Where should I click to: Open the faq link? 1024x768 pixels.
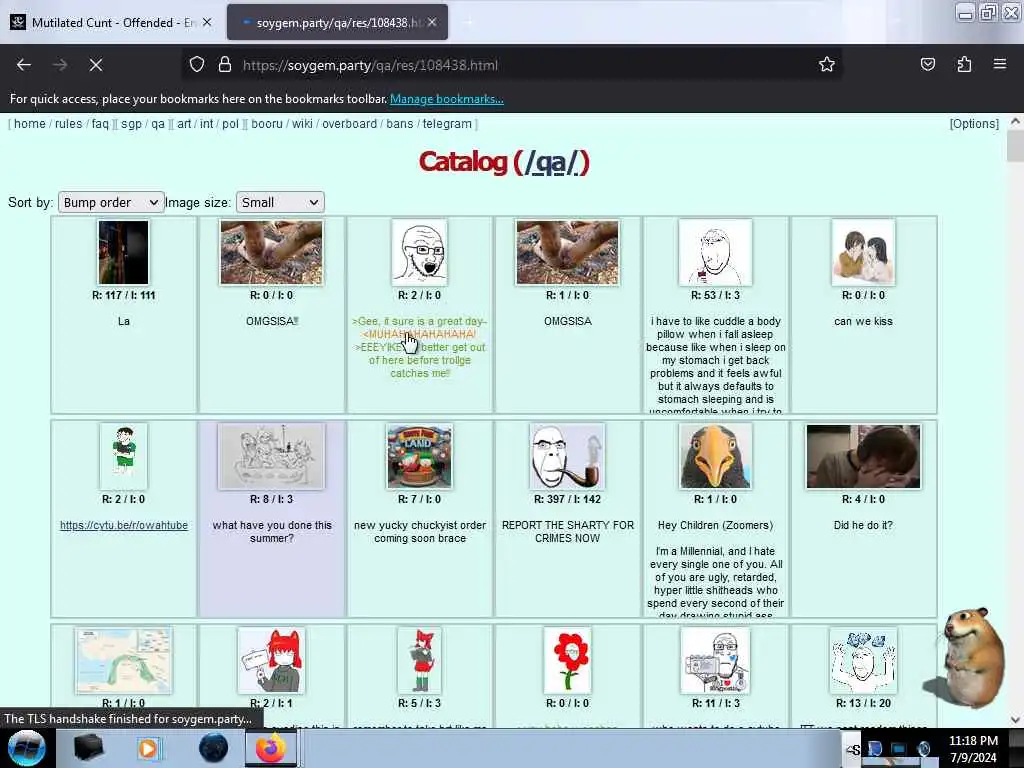pyautogui.click(x=100, y=123)
